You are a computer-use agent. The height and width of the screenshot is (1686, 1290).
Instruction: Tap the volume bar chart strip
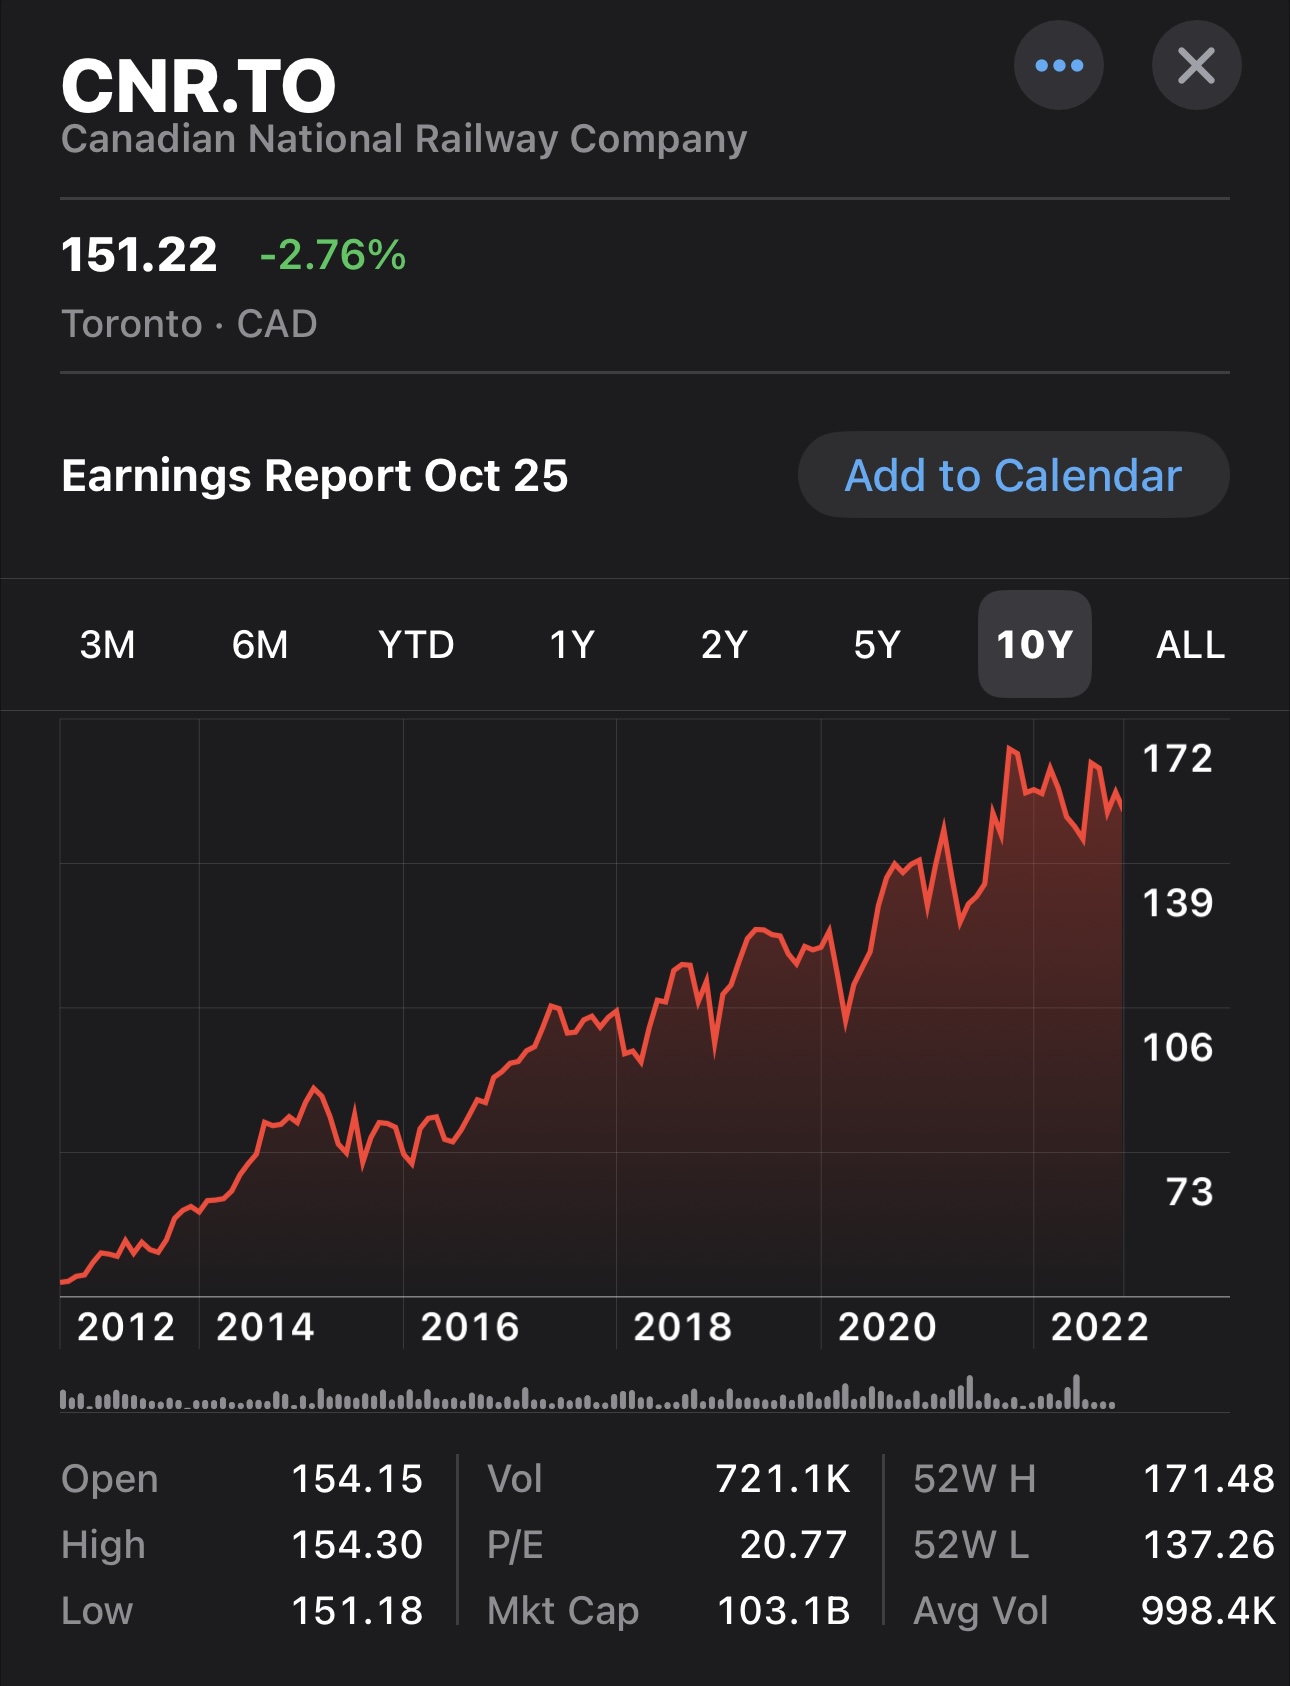point(588,1392)
